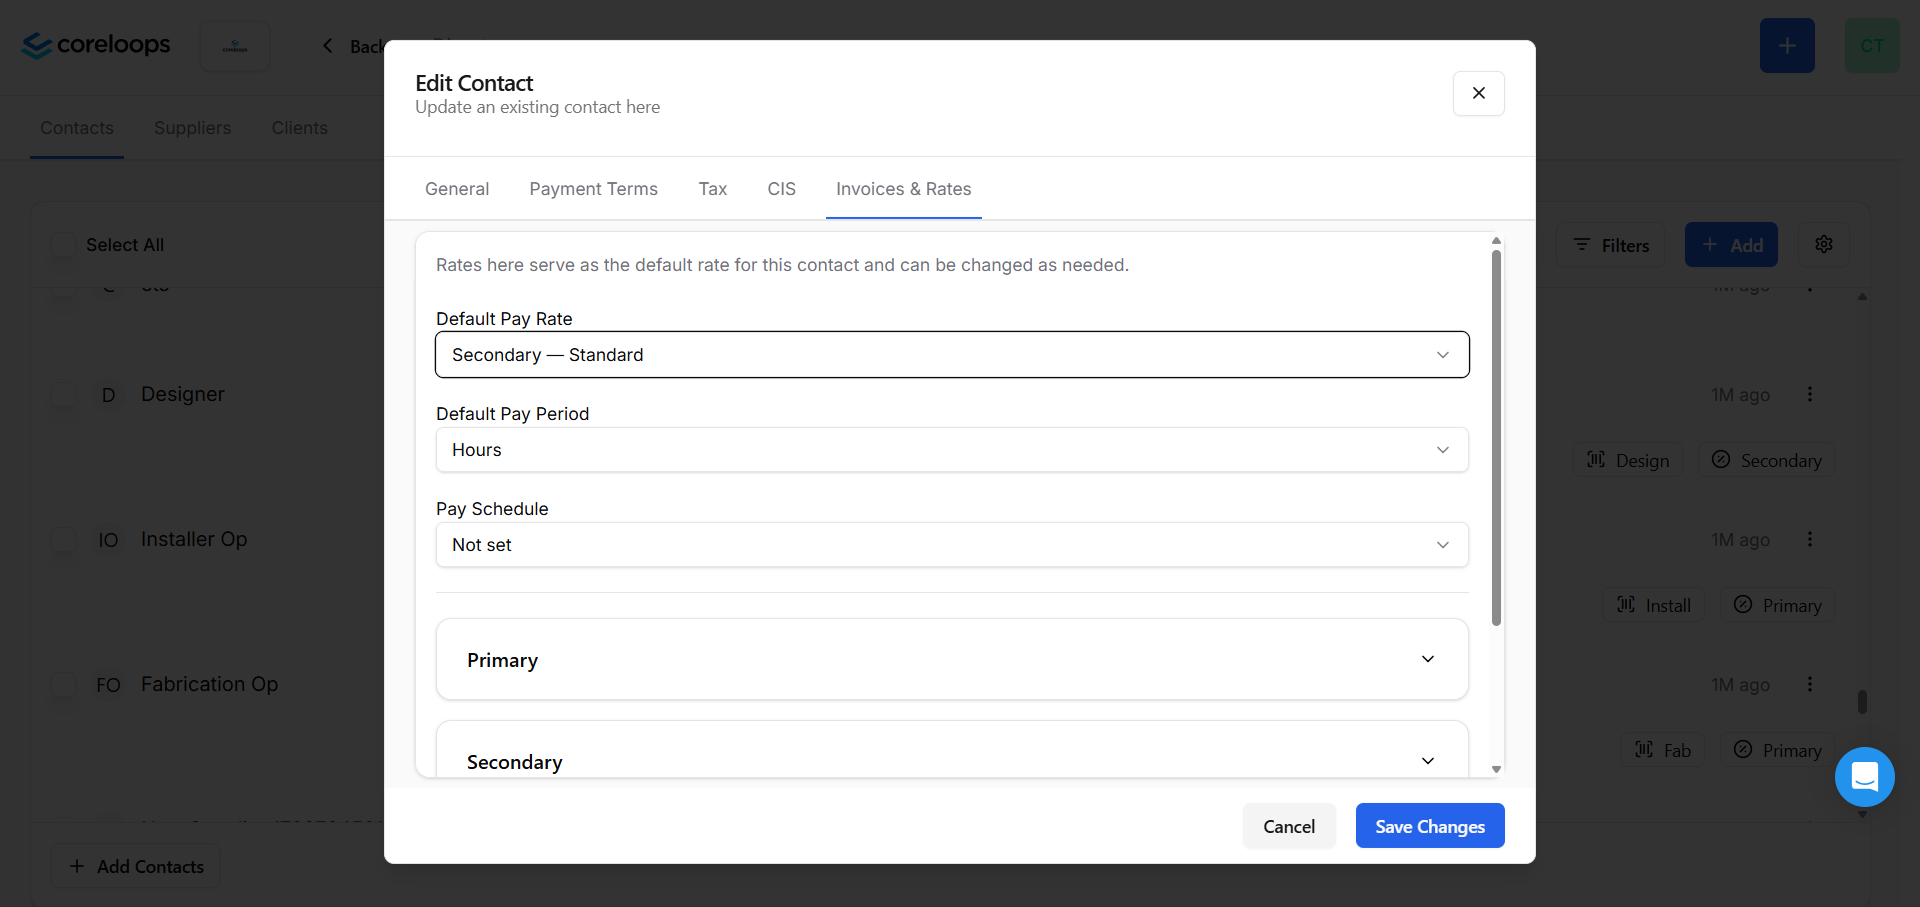Open the Designer contact

click(183, 394)
